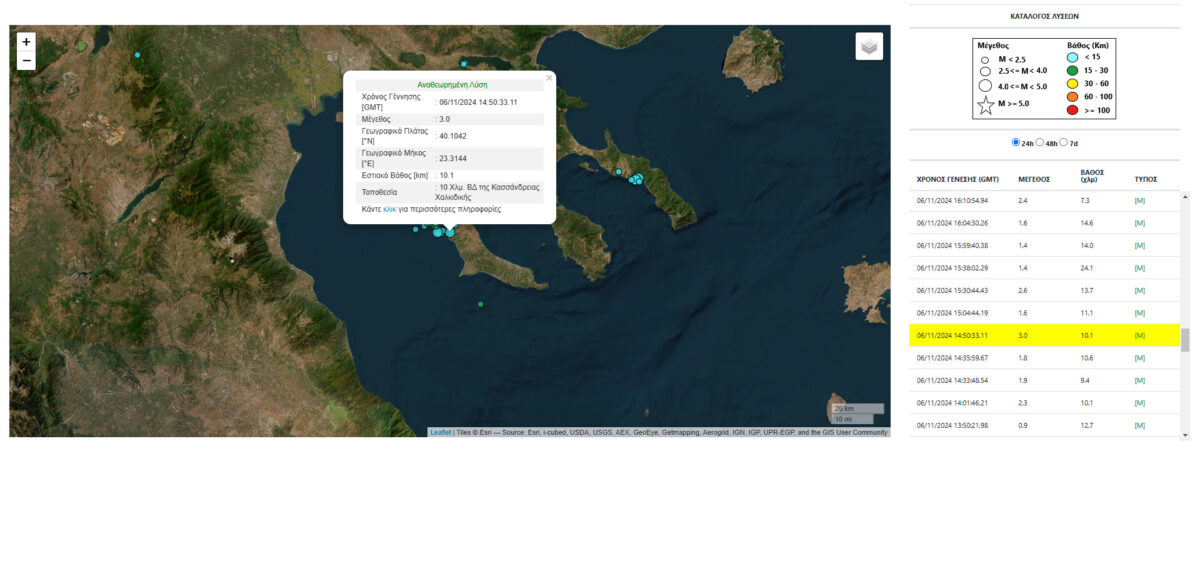Click the cyan earthquake marker near top-left of map
Image resolution: width=1200 pixels, height=574 pixels.
(x=138, y=55)
